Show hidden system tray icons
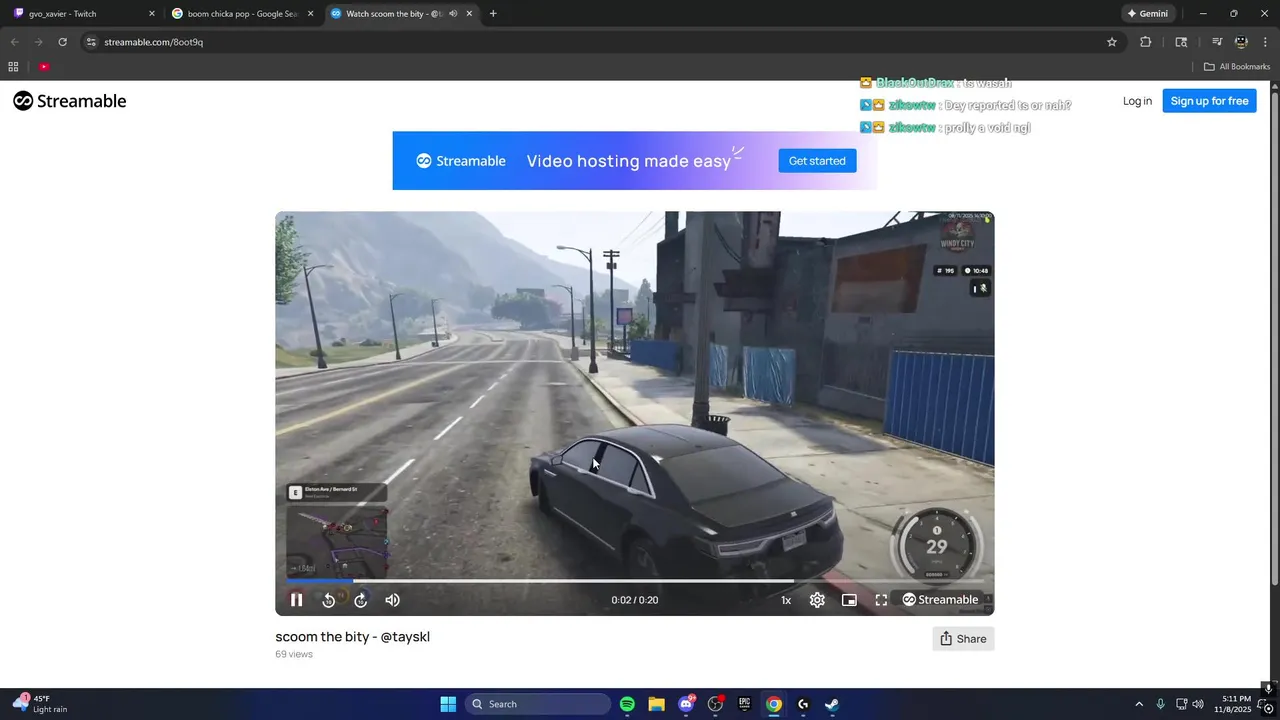The height and width of the screenshot is (720, 1280). (1138, 704)
